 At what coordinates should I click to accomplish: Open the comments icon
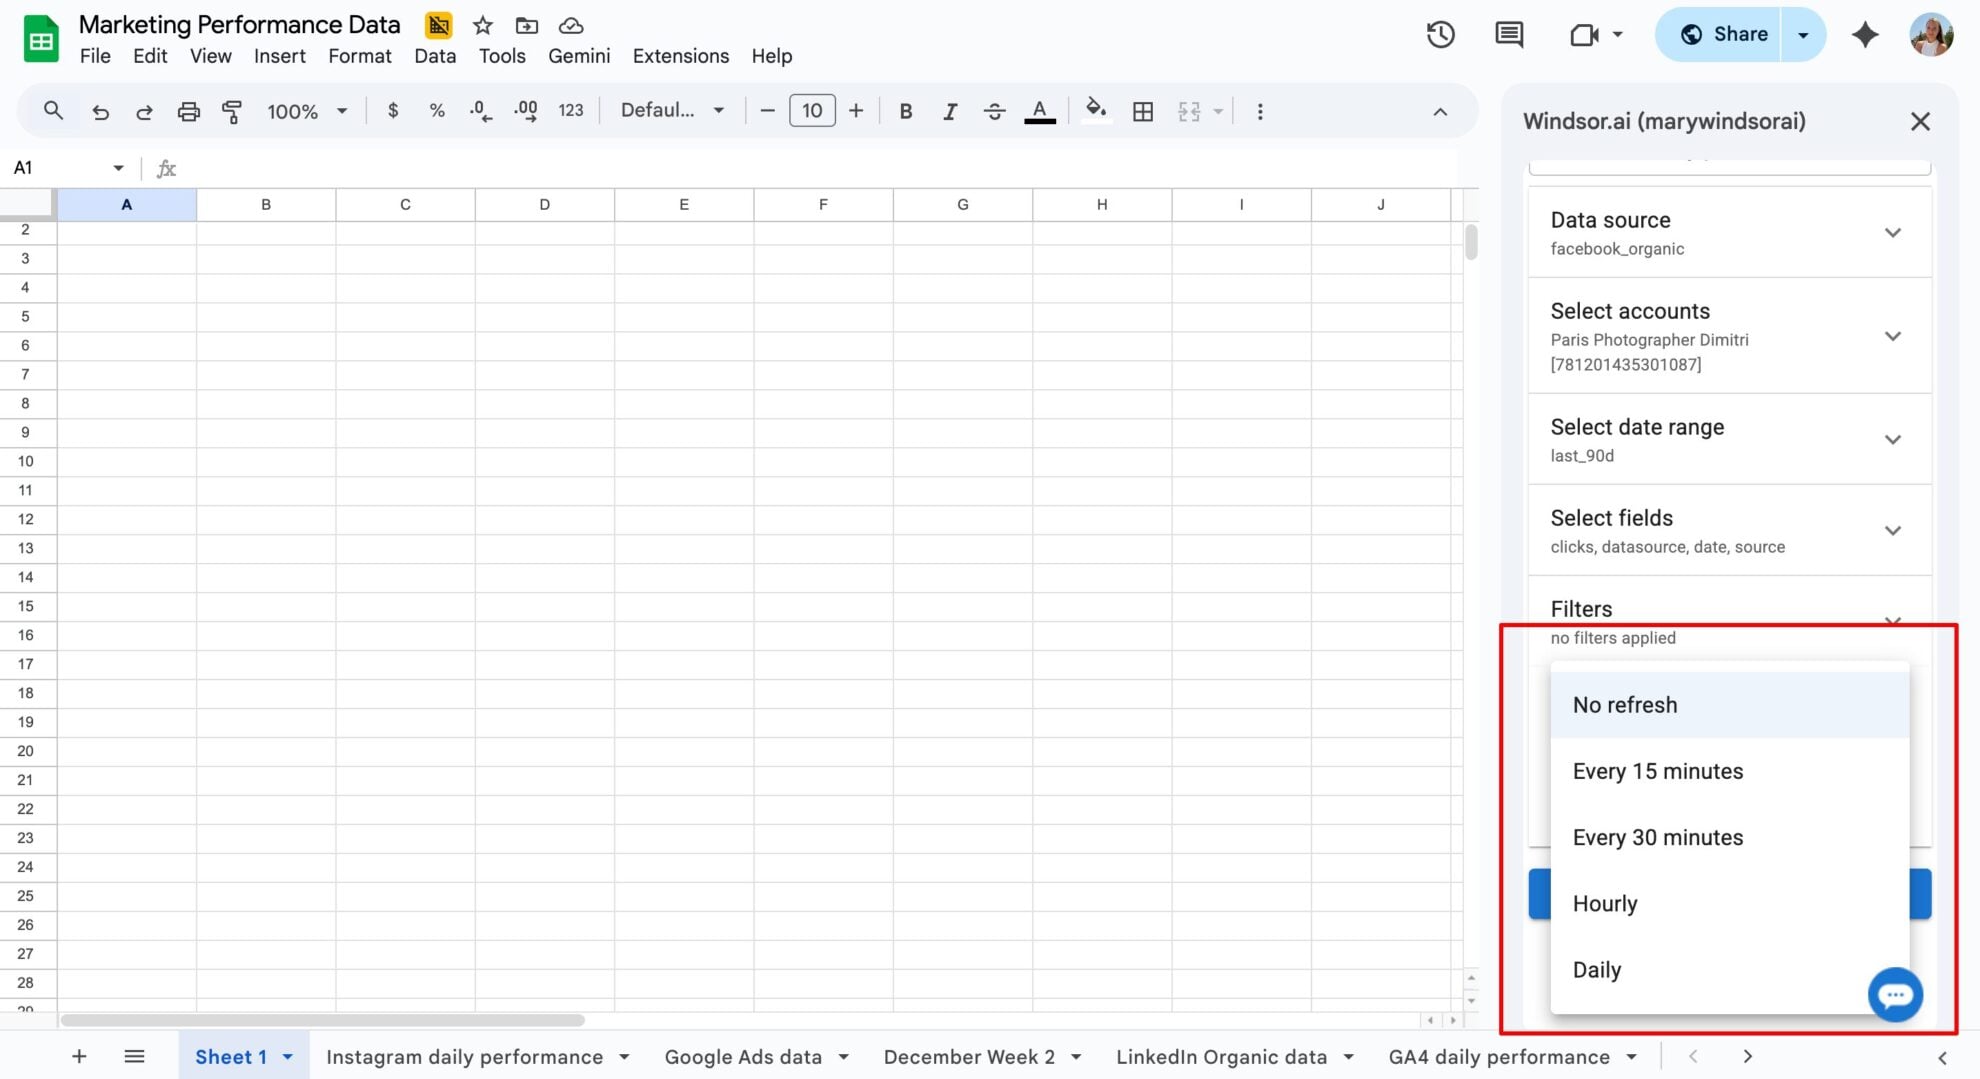point(1509,35)
